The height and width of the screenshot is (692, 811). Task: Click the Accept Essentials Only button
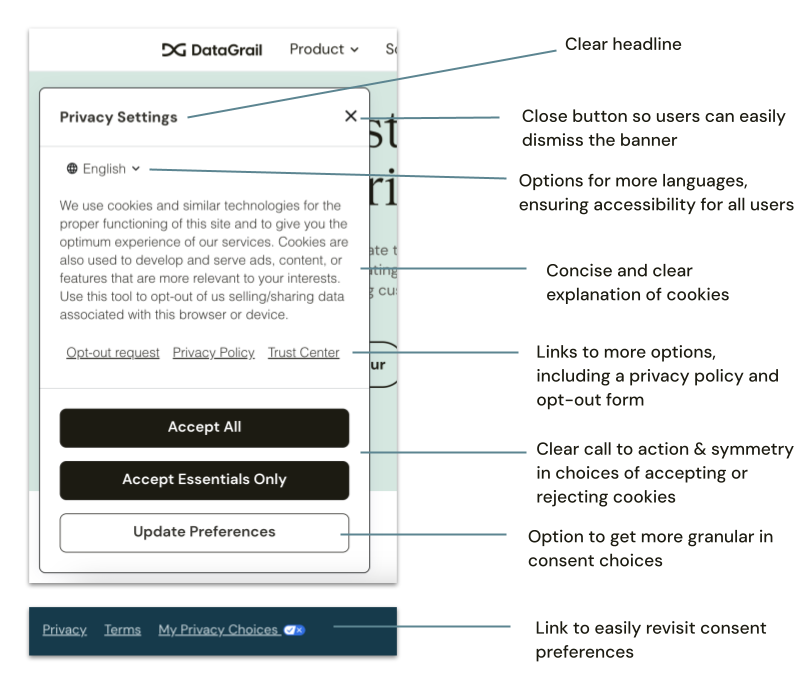tap(204, 480)
